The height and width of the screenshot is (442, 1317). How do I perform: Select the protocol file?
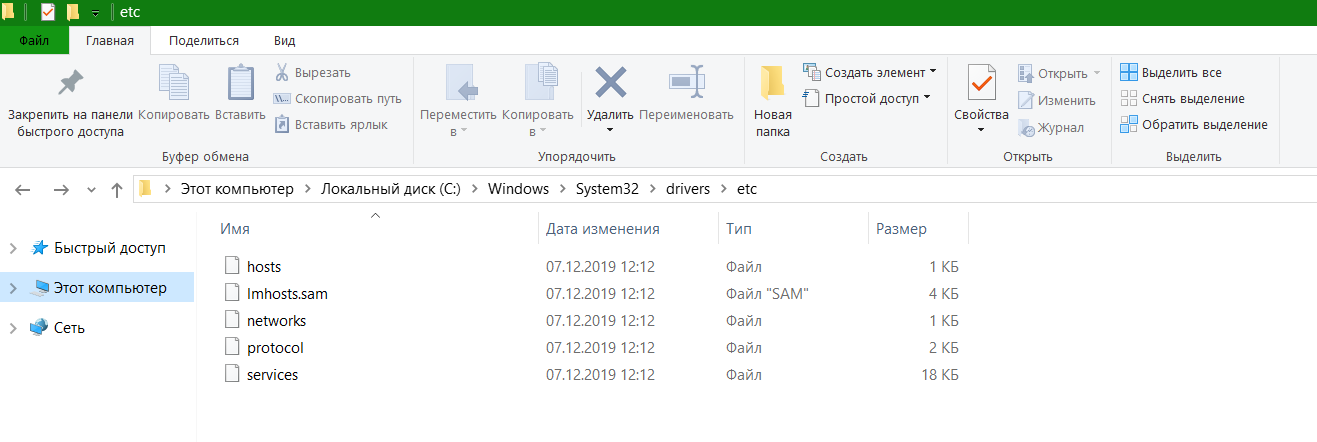point(275,348)
